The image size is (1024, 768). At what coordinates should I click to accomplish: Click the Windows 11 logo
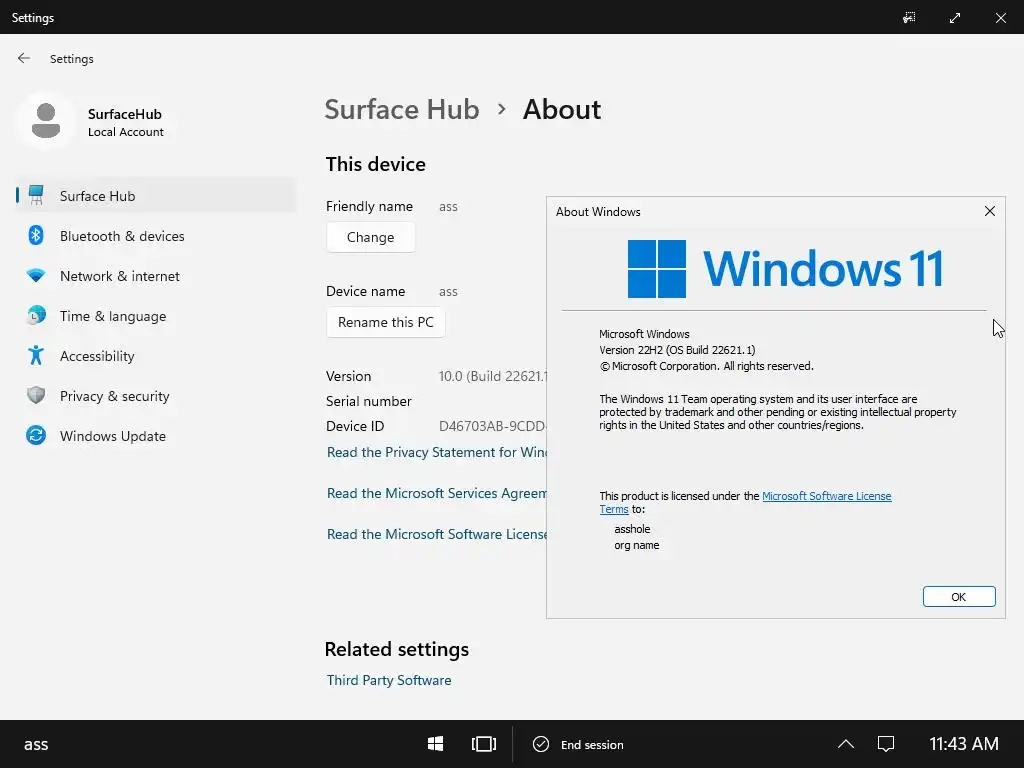[x=785, y=268]
